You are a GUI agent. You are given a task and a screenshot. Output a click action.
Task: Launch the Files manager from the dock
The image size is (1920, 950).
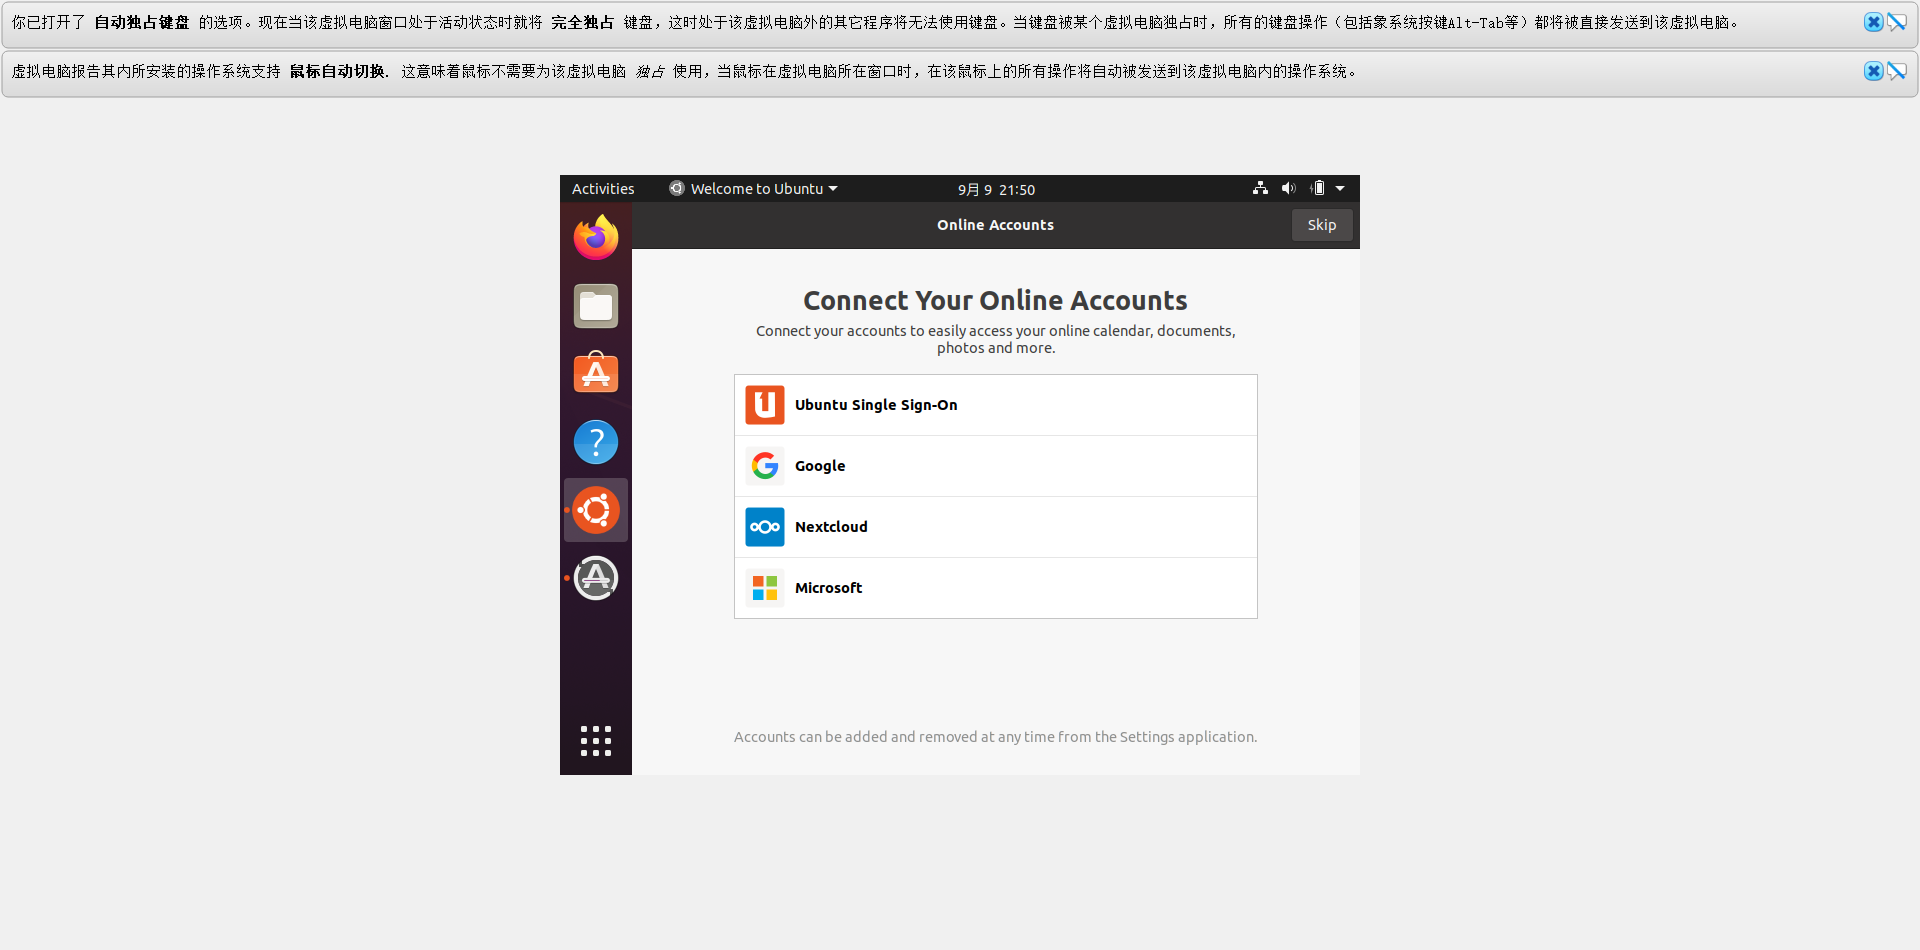click(x=596, y=306)
